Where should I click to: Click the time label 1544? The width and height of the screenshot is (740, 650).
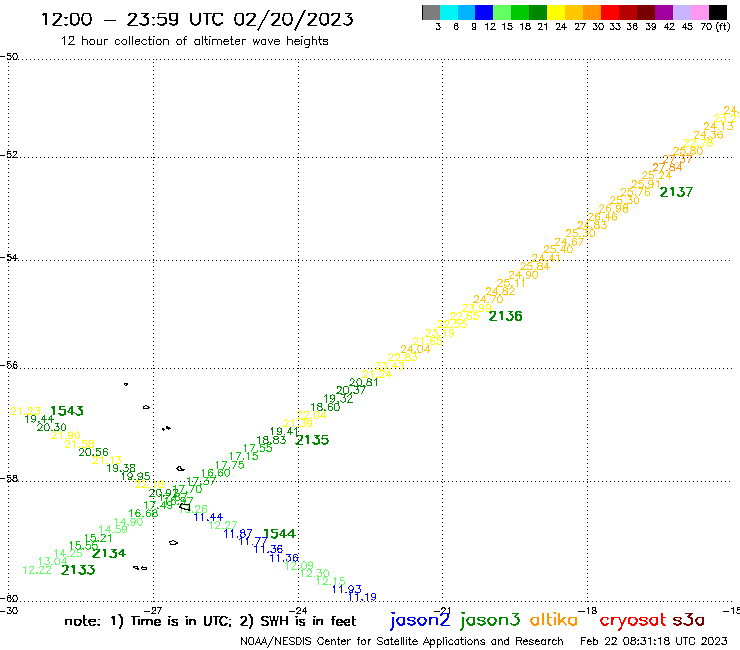click(279, 534)
